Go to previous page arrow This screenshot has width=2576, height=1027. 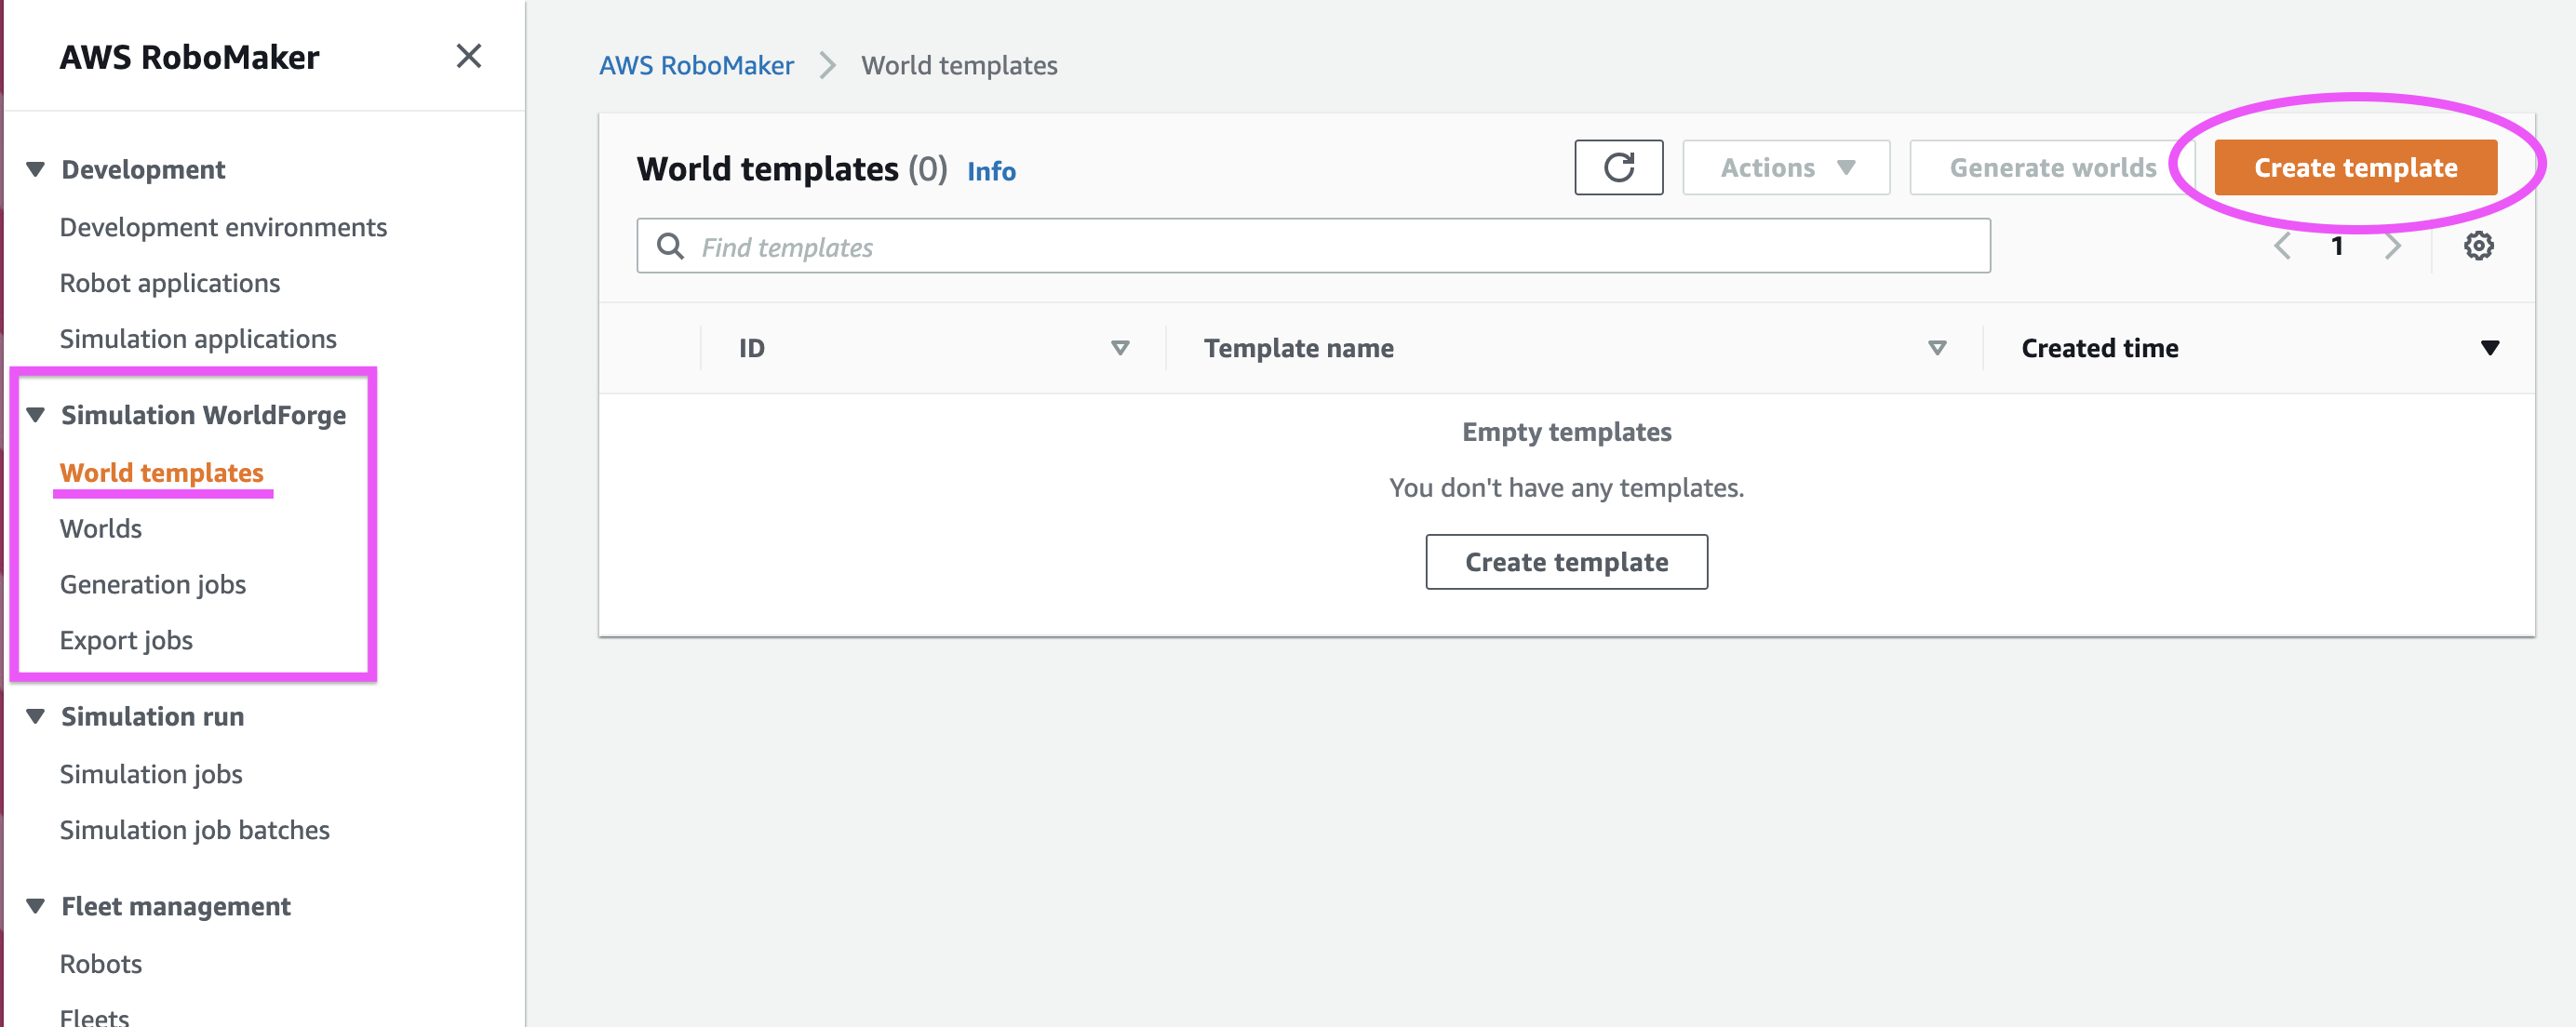coord(2283,246)
